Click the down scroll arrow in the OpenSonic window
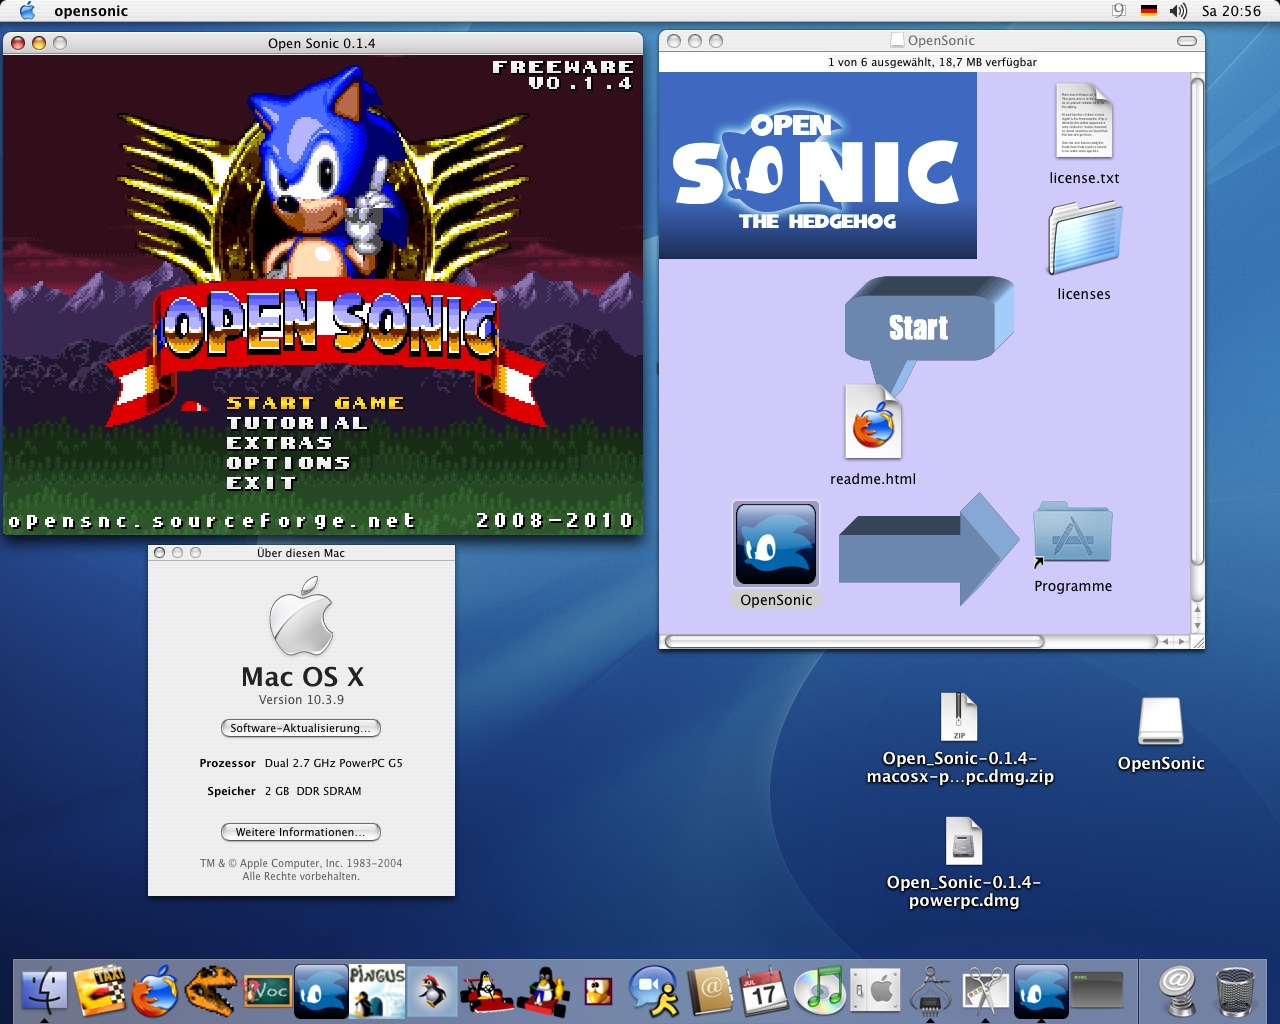Image resolution: width=1280 pixels, height=1024 pixels. (x=1197, y=624)
